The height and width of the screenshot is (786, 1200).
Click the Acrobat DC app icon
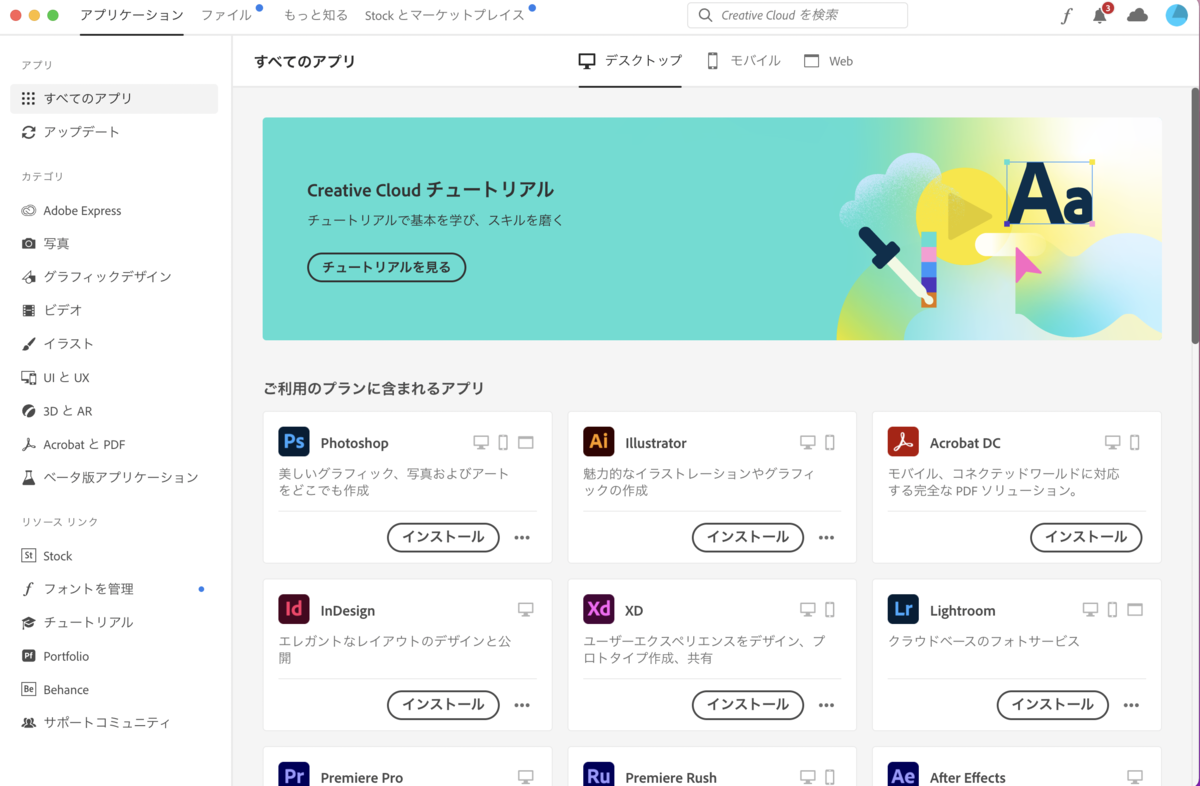click(903, 441)
